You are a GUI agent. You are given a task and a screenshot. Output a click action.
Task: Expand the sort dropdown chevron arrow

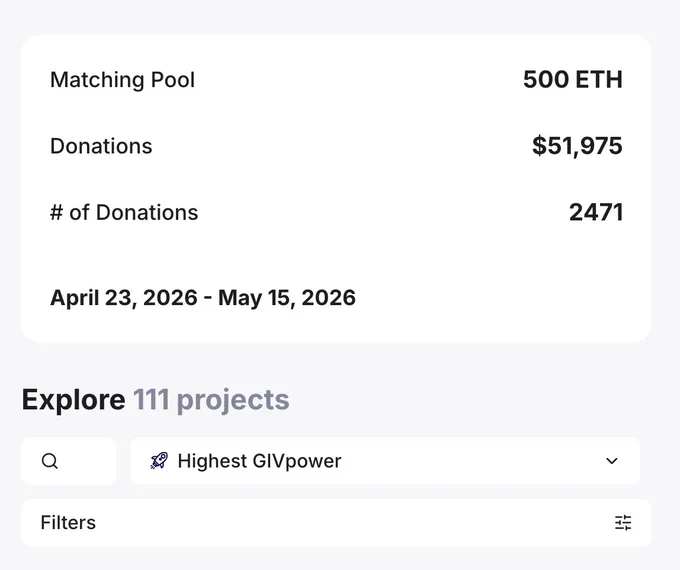point(611,461)
